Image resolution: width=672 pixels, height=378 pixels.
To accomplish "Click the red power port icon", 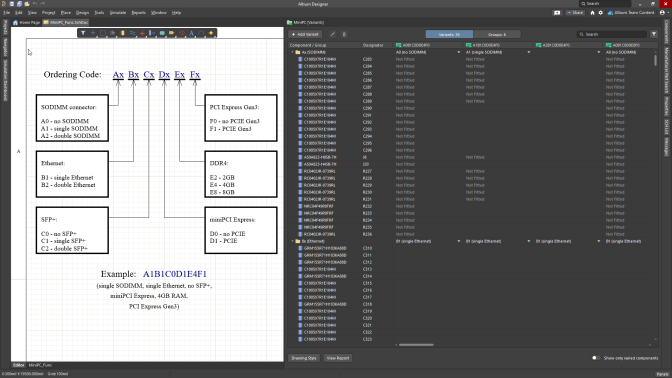I will click(142, 33).
